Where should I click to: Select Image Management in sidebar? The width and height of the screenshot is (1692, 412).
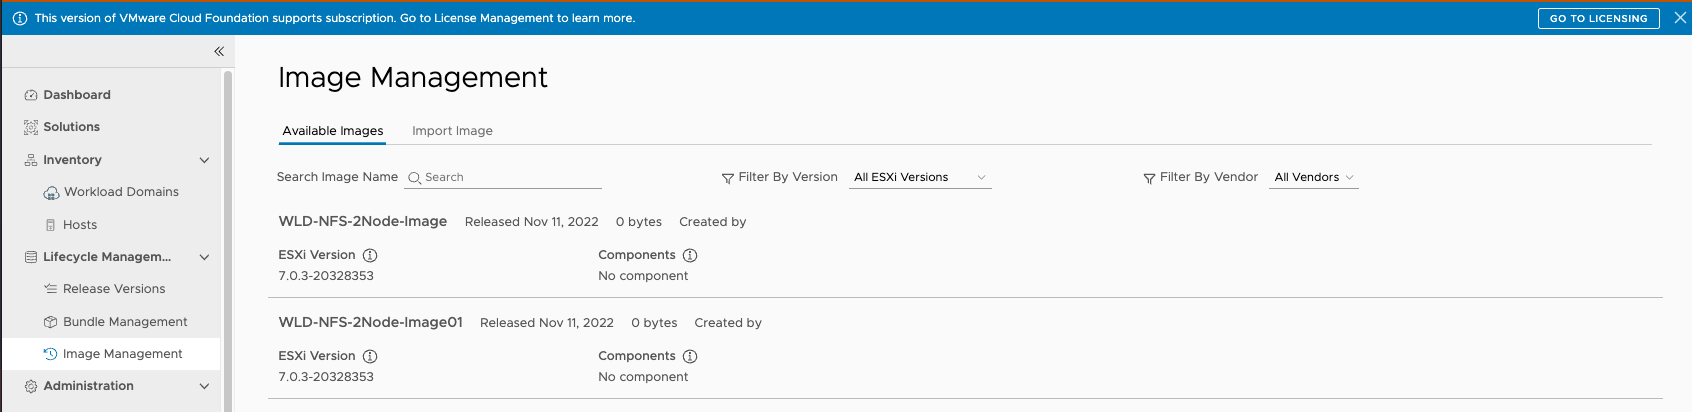[x=110, y=354]
